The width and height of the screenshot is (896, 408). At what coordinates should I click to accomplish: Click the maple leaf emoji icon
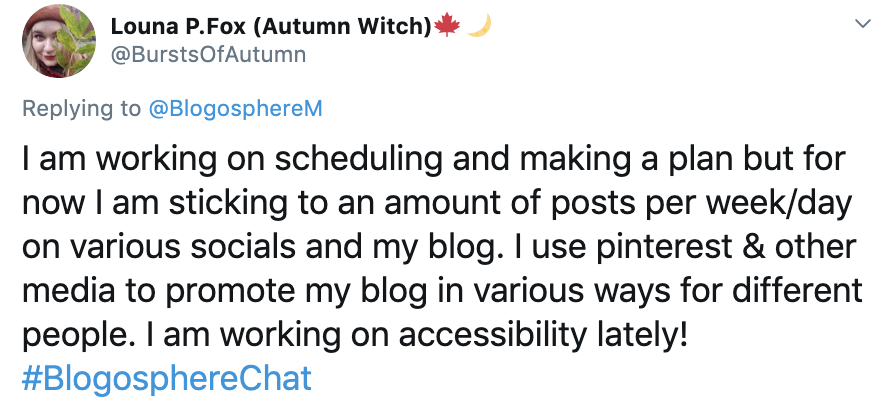[448, 25]
